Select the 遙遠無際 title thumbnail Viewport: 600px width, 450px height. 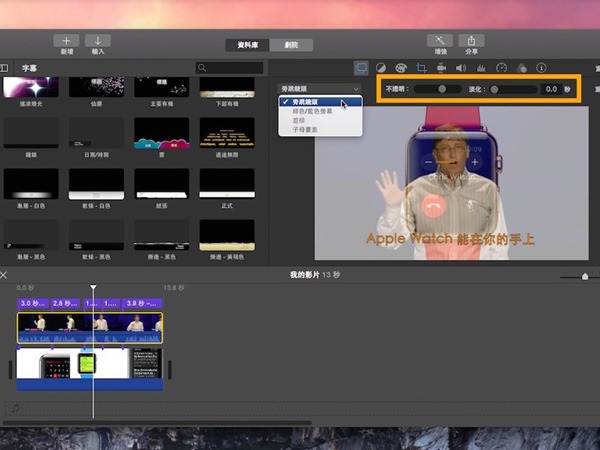[x=226, y=134]
